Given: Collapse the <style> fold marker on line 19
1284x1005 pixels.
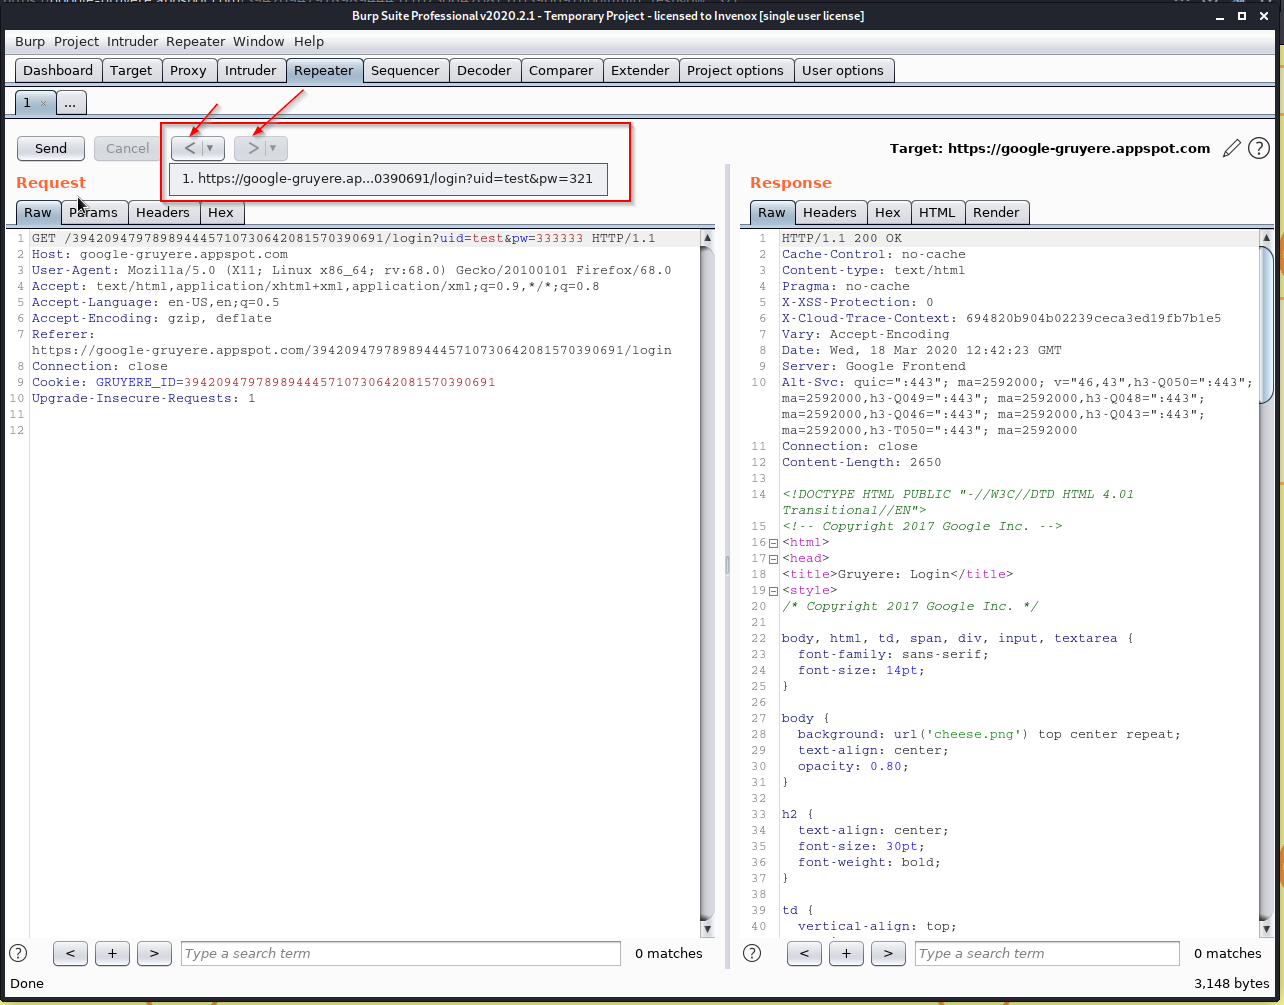Looking at the screenshot, I should [x=773, y=591].
